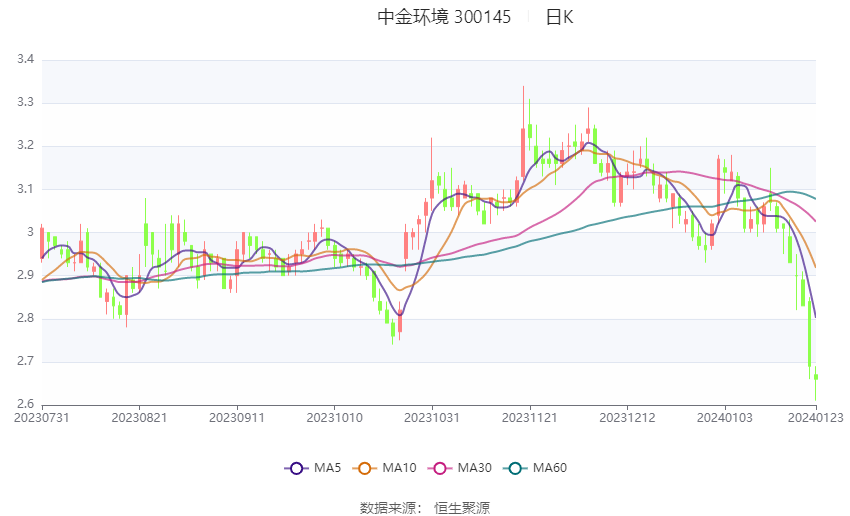Click the 3.4 price axis label

pos(26,60)
